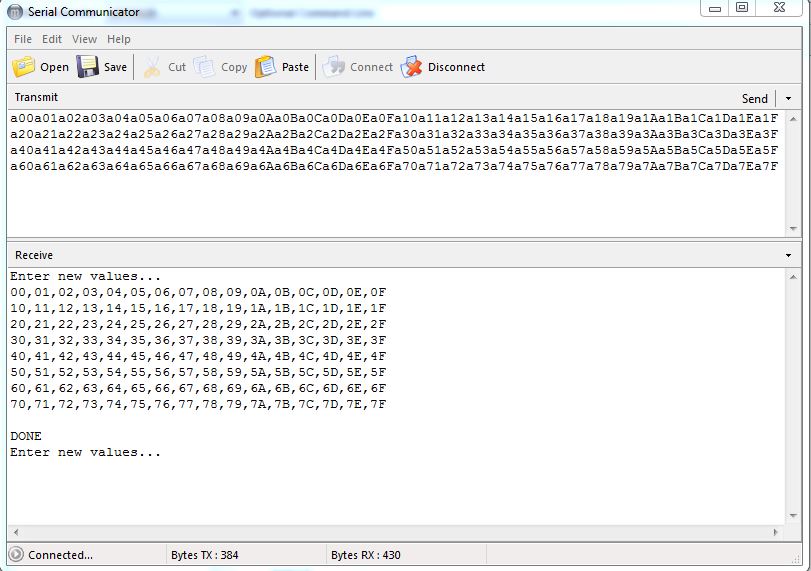Open the Help menu
This screenshot has width=811, height=571.
click(x=119, y=39)
